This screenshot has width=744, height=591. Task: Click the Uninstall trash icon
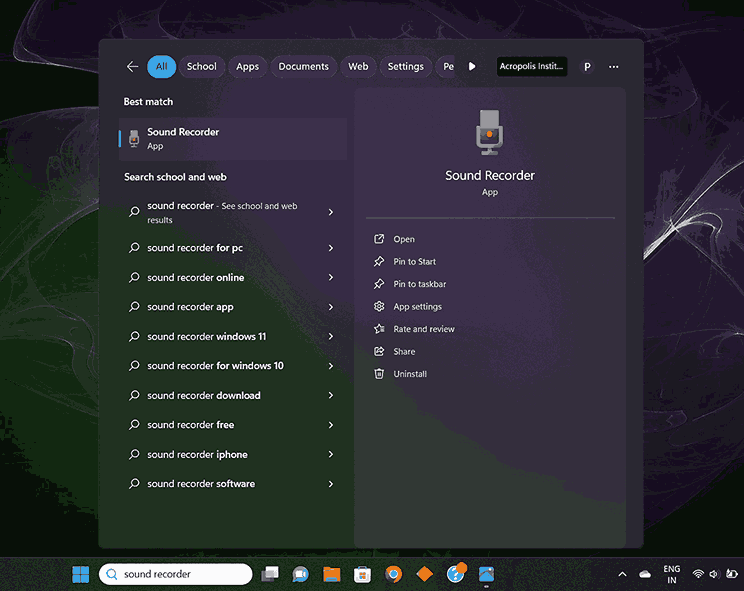tap(379, 374)
